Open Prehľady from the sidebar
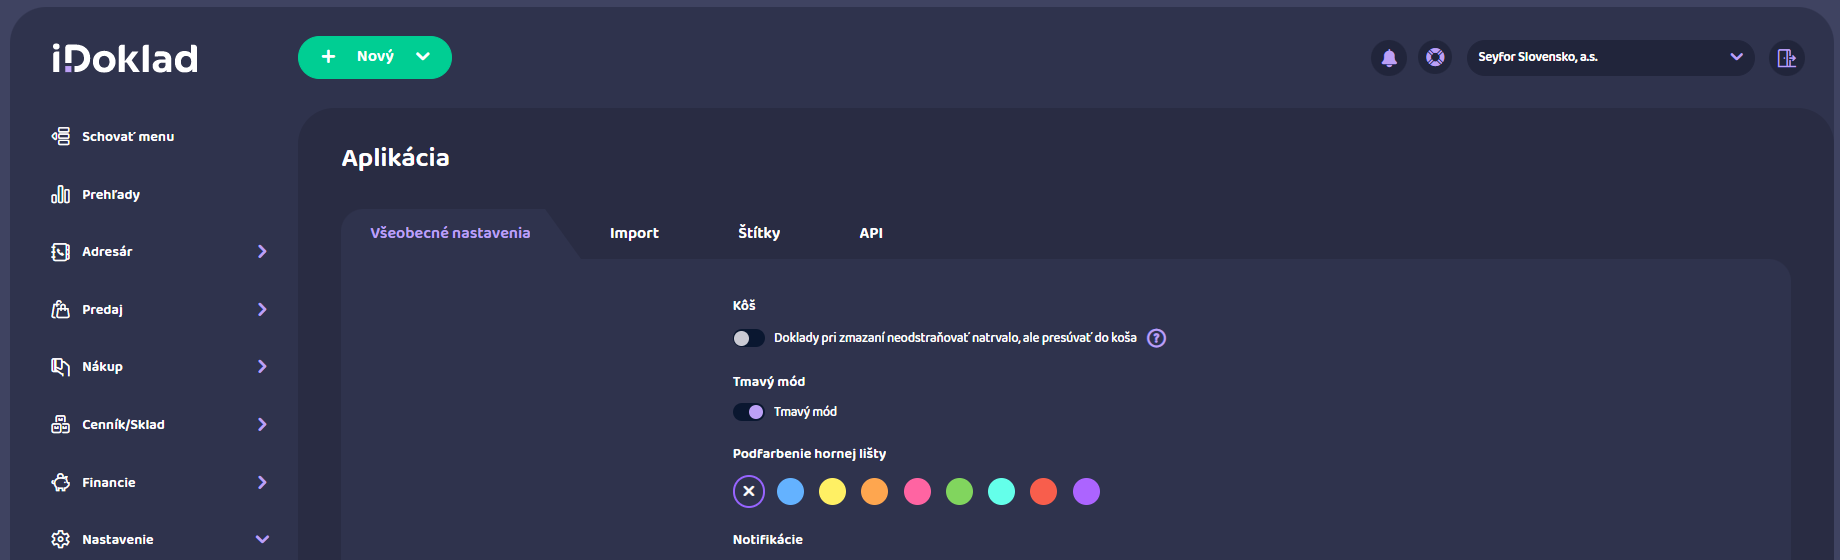 [x=110, y=194]
